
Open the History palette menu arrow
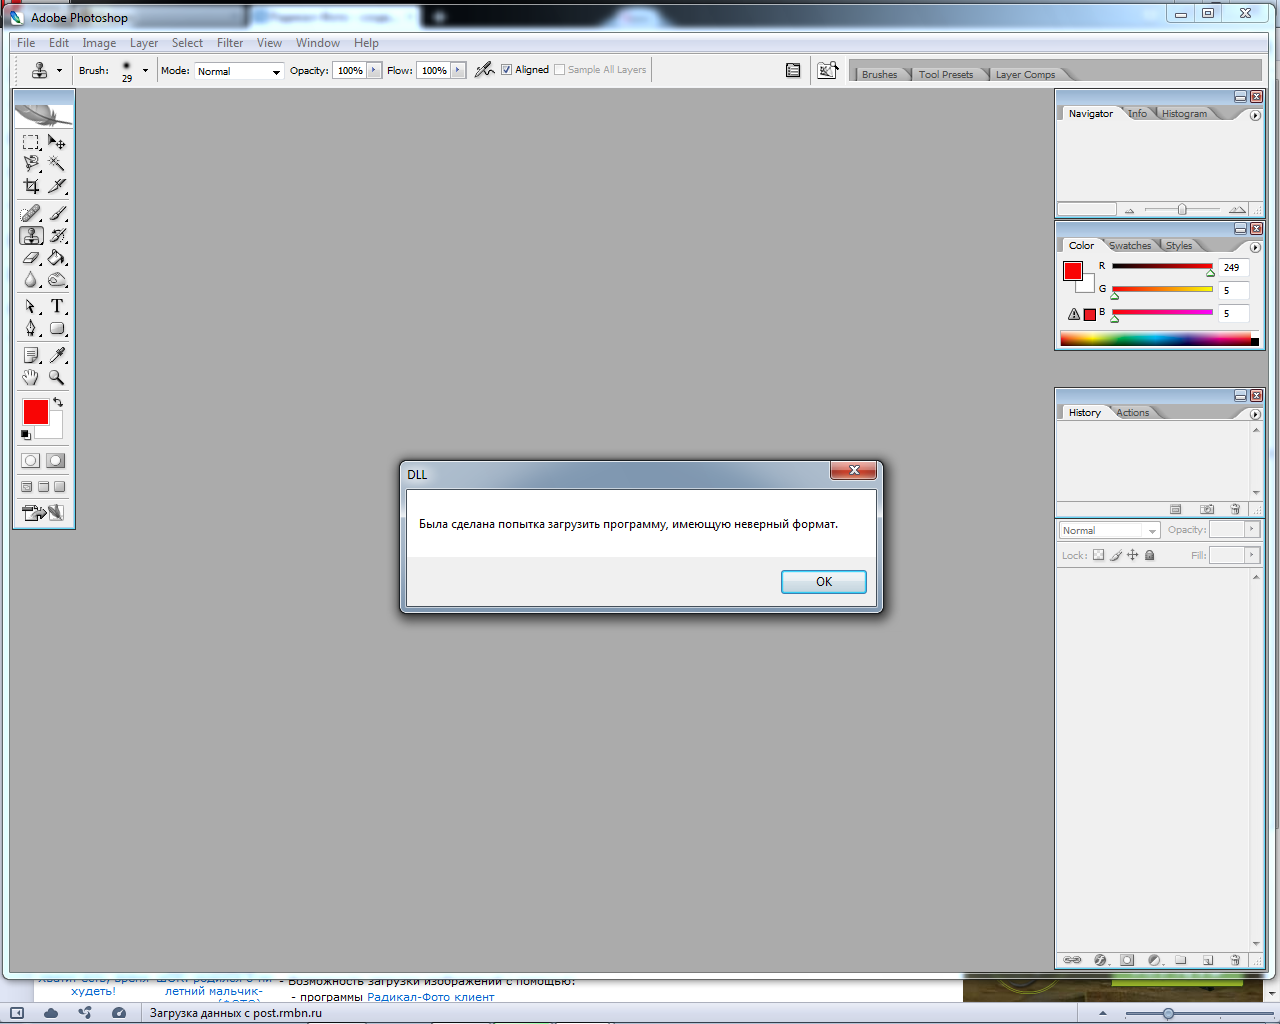(1255, 415)
